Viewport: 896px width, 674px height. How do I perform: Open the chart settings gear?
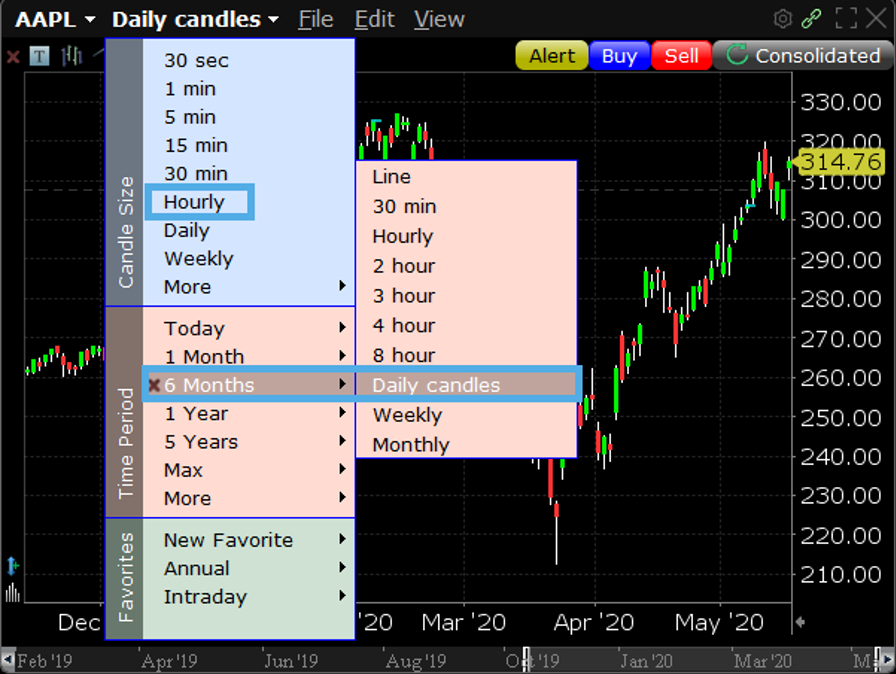pos(782,18)
